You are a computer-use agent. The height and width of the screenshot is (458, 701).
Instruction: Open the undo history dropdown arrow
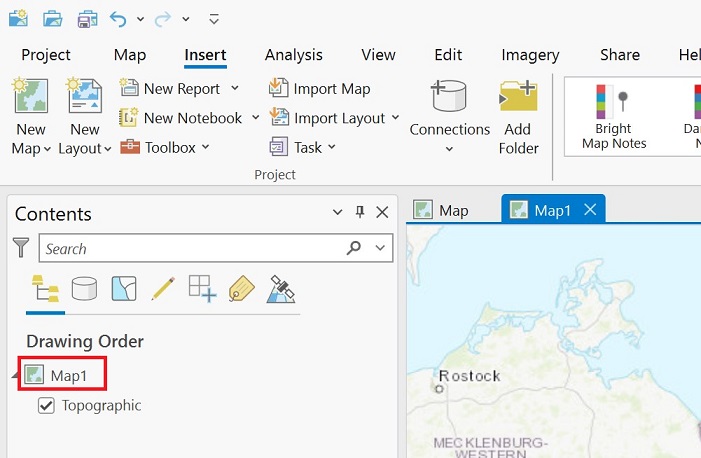[x=140, y=19]
